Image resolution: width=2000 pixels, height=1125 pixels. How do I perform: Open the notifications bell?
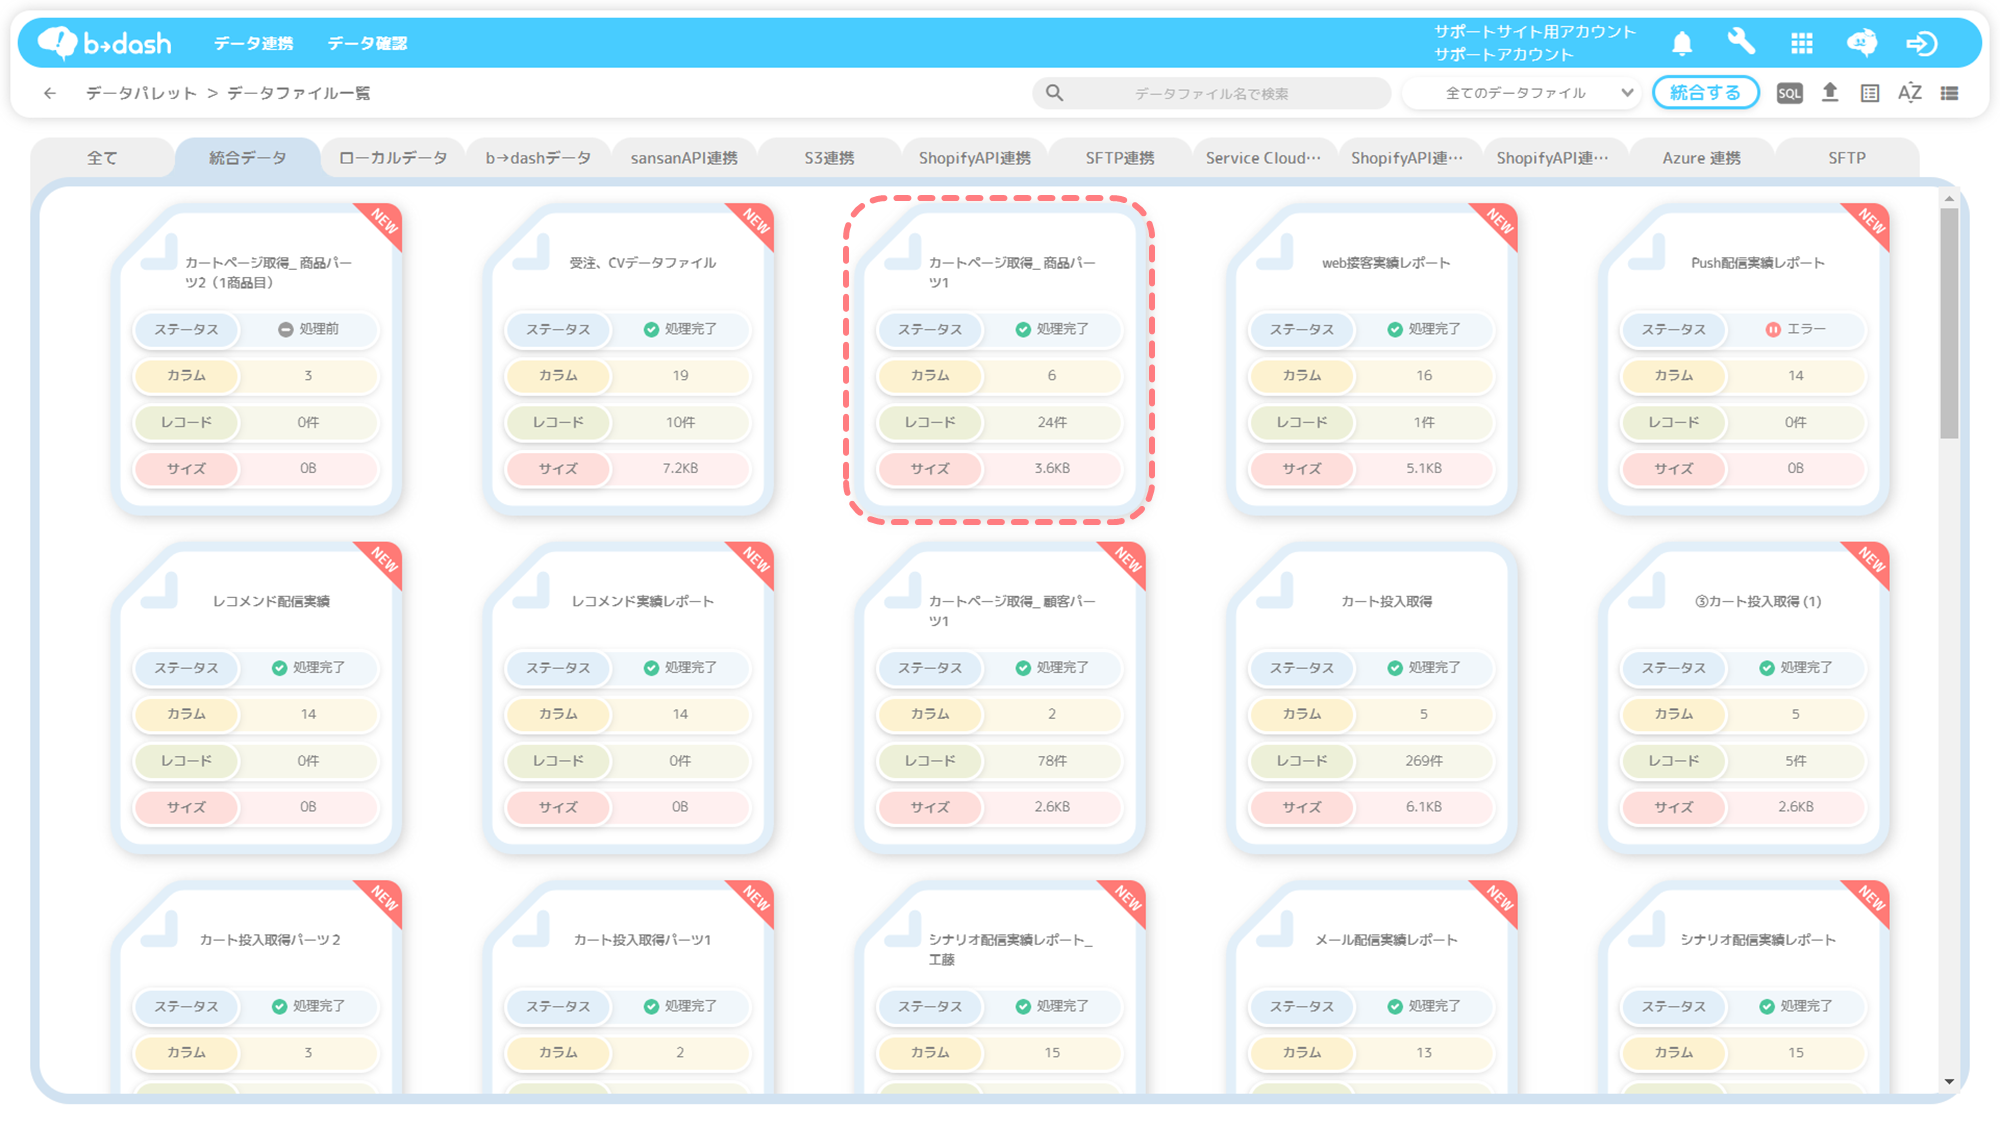pyautogui.click(x=1682, y=43)
